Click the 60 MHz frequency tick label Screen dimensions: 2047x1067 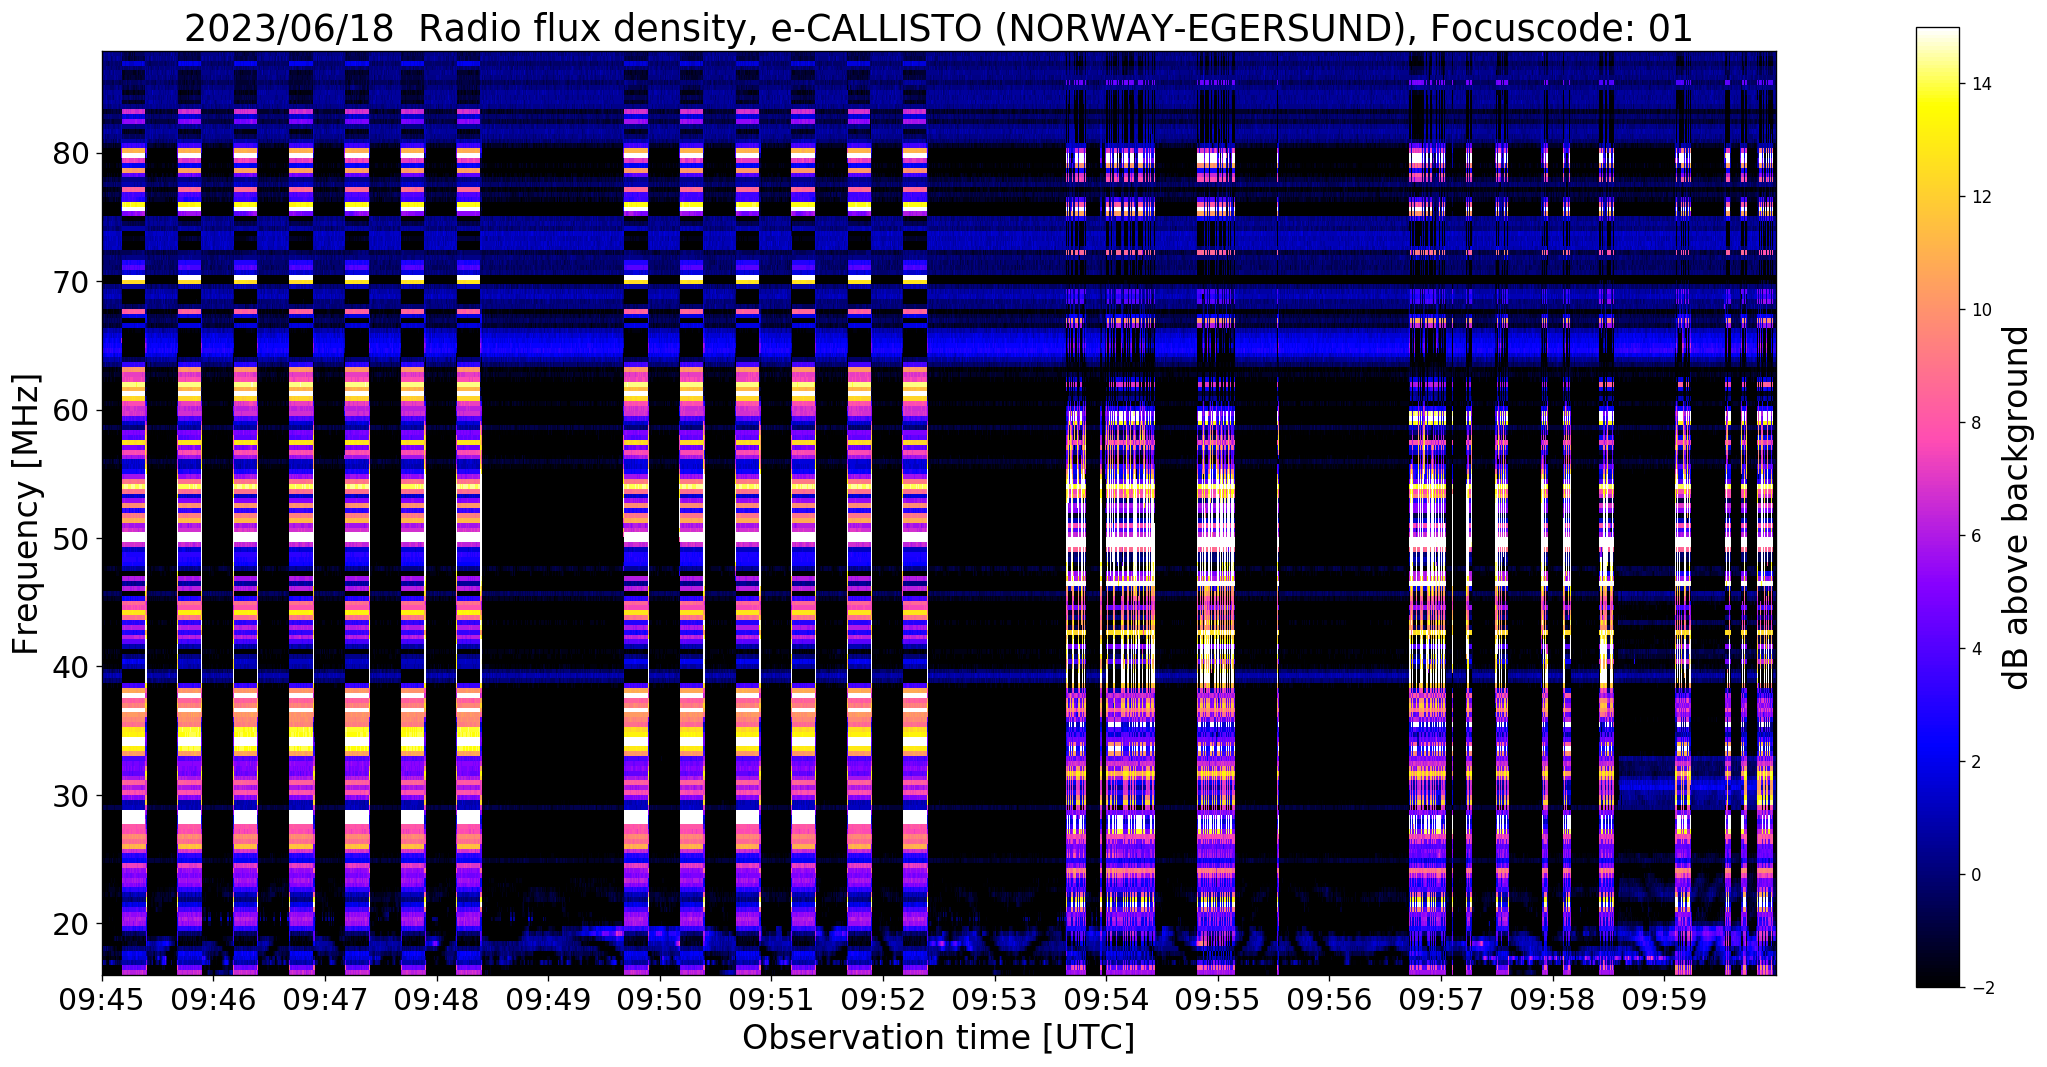(70, 410)
